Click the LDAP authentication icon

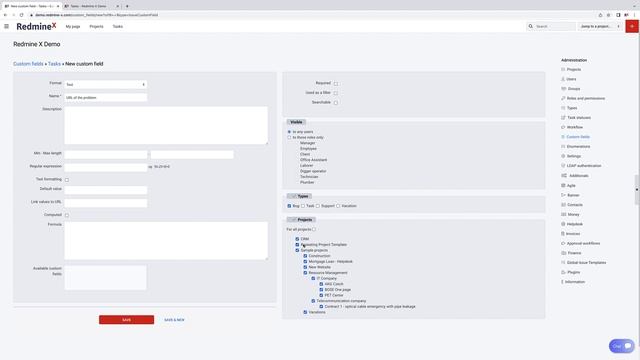coord(563,166)
